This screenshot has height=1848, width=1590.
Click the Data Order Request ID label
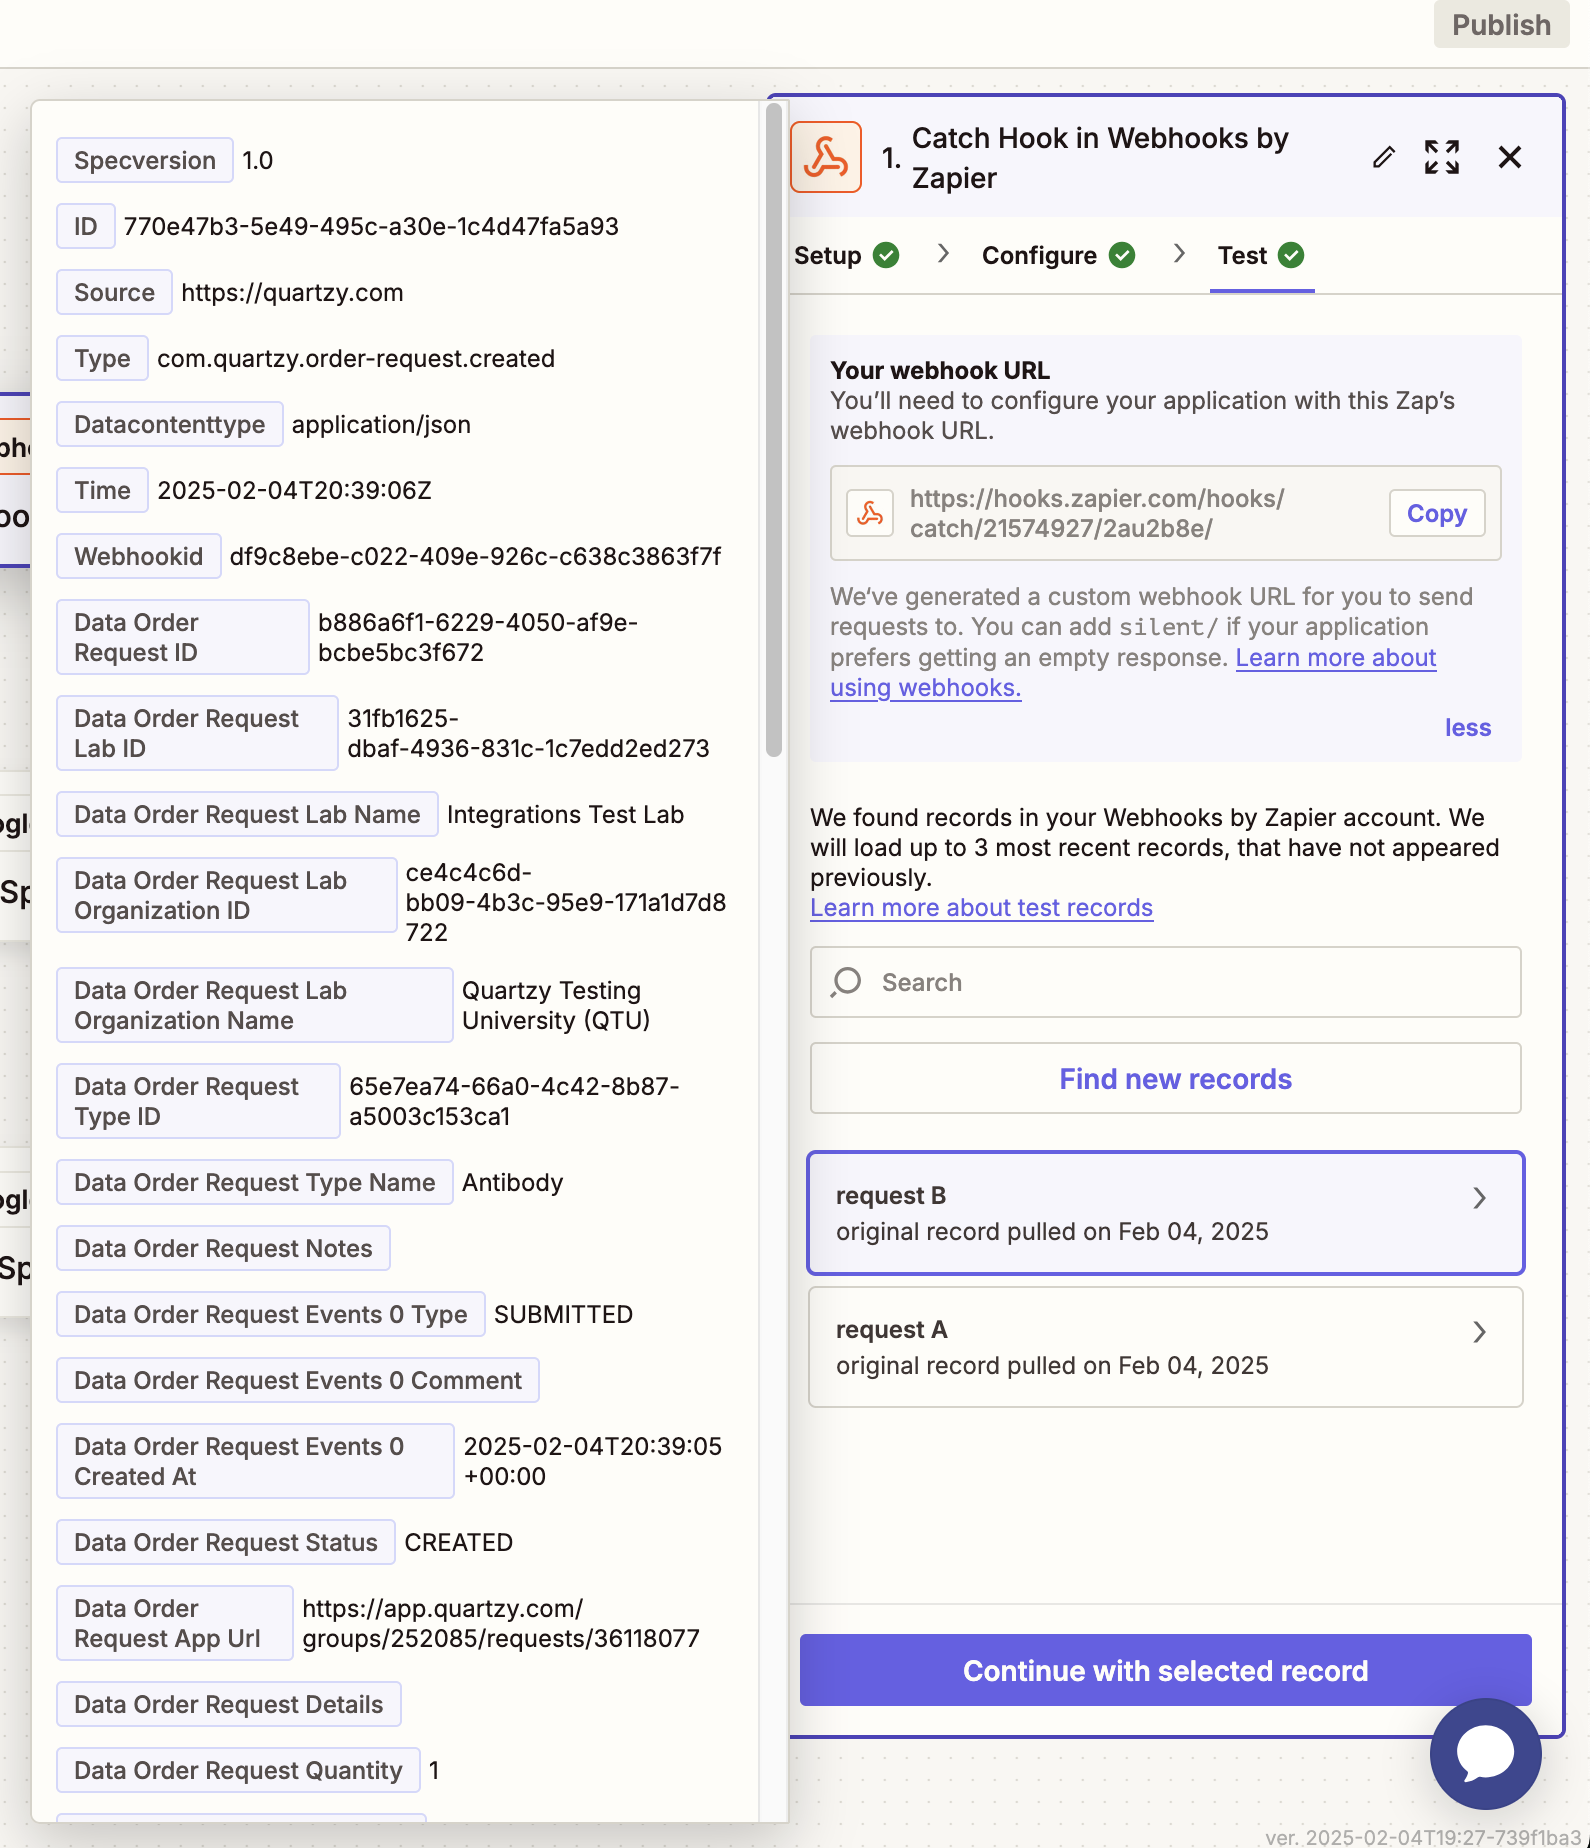pyautogui.click(x=183, y=637)
